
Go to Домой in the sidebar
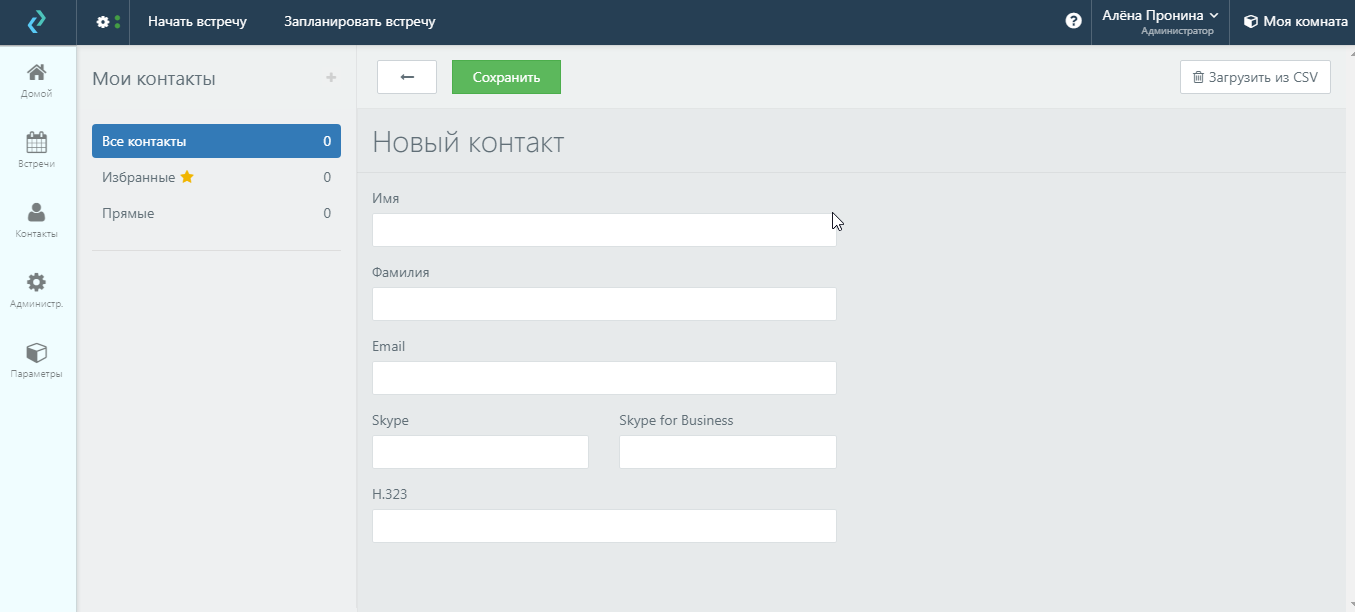pyautogui.click(x=37, y=81)
